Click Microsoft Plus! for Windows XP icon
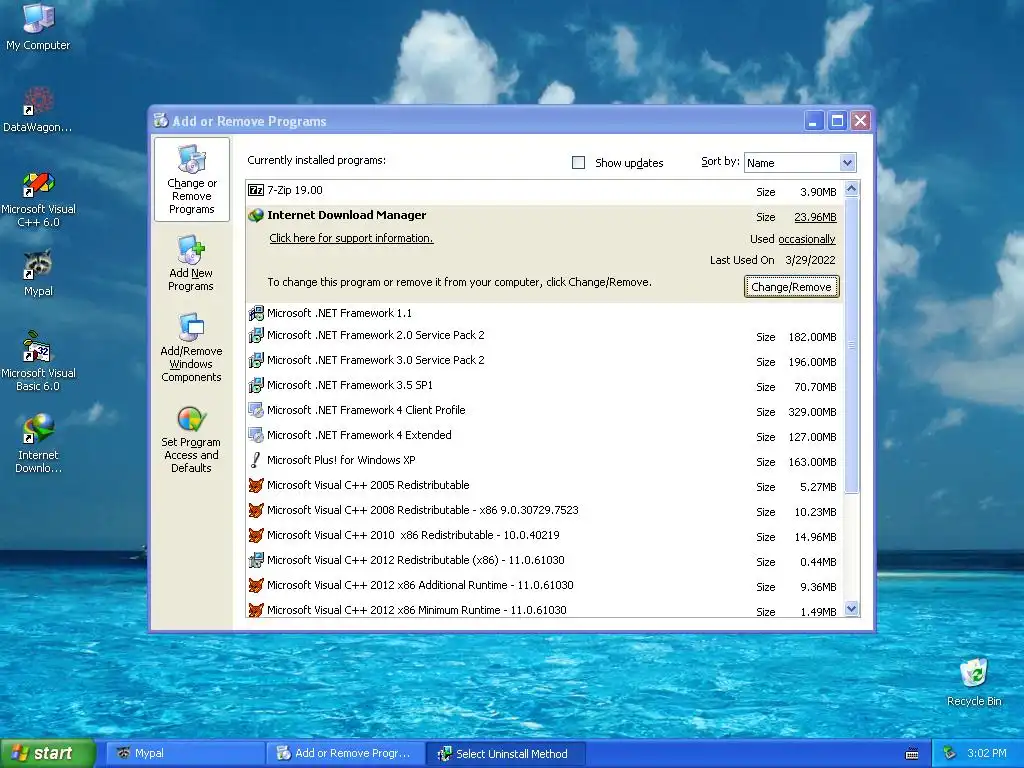Viewport: 1024px width, 768px height. (256, 460)
